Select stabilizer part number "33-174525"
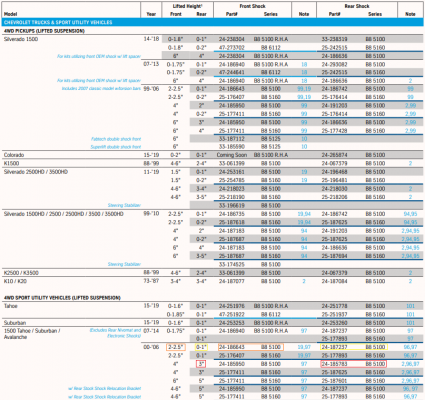This screenshot has width=425, height=400. coord(232,264)
